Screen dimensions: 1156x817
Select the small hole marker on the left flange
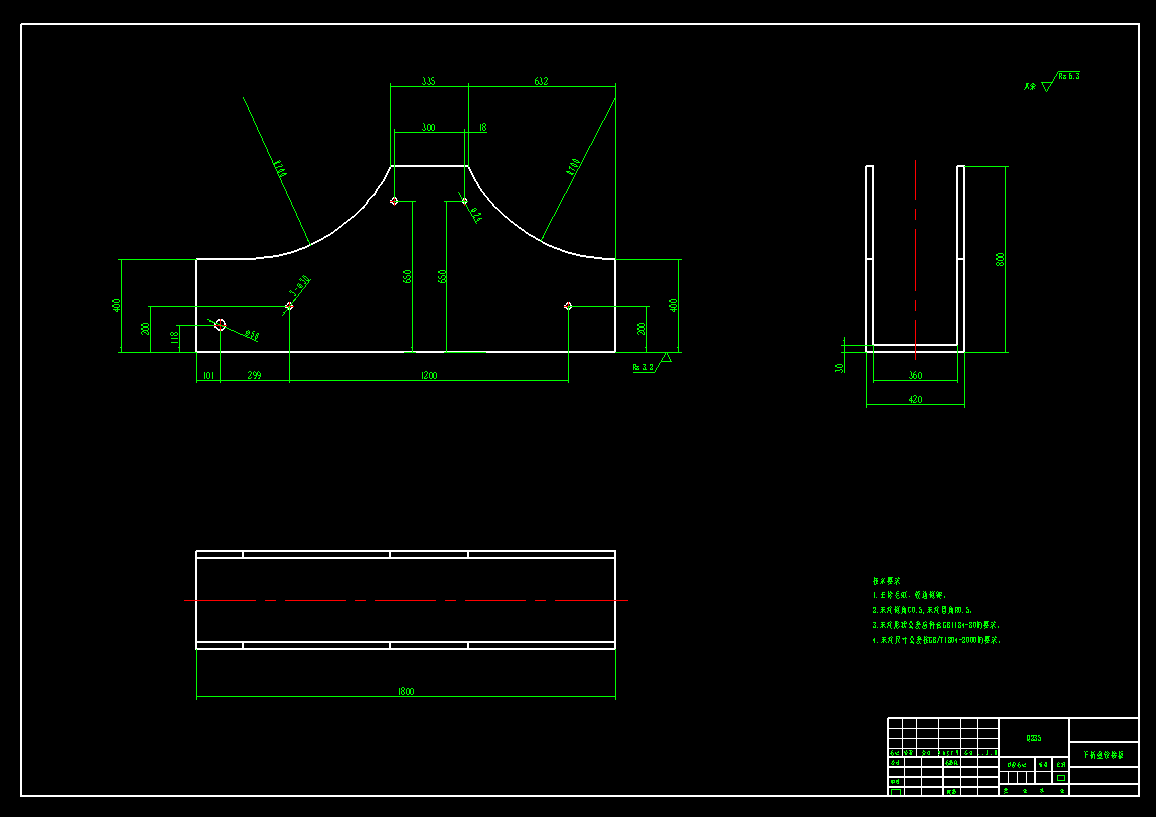219,323
